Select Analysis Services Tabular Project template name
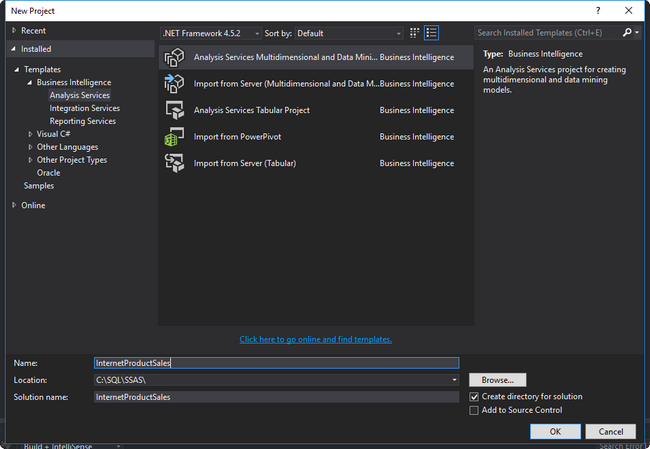Image resolution: width=650 pixels, height=449 pixels. (252, 110)
